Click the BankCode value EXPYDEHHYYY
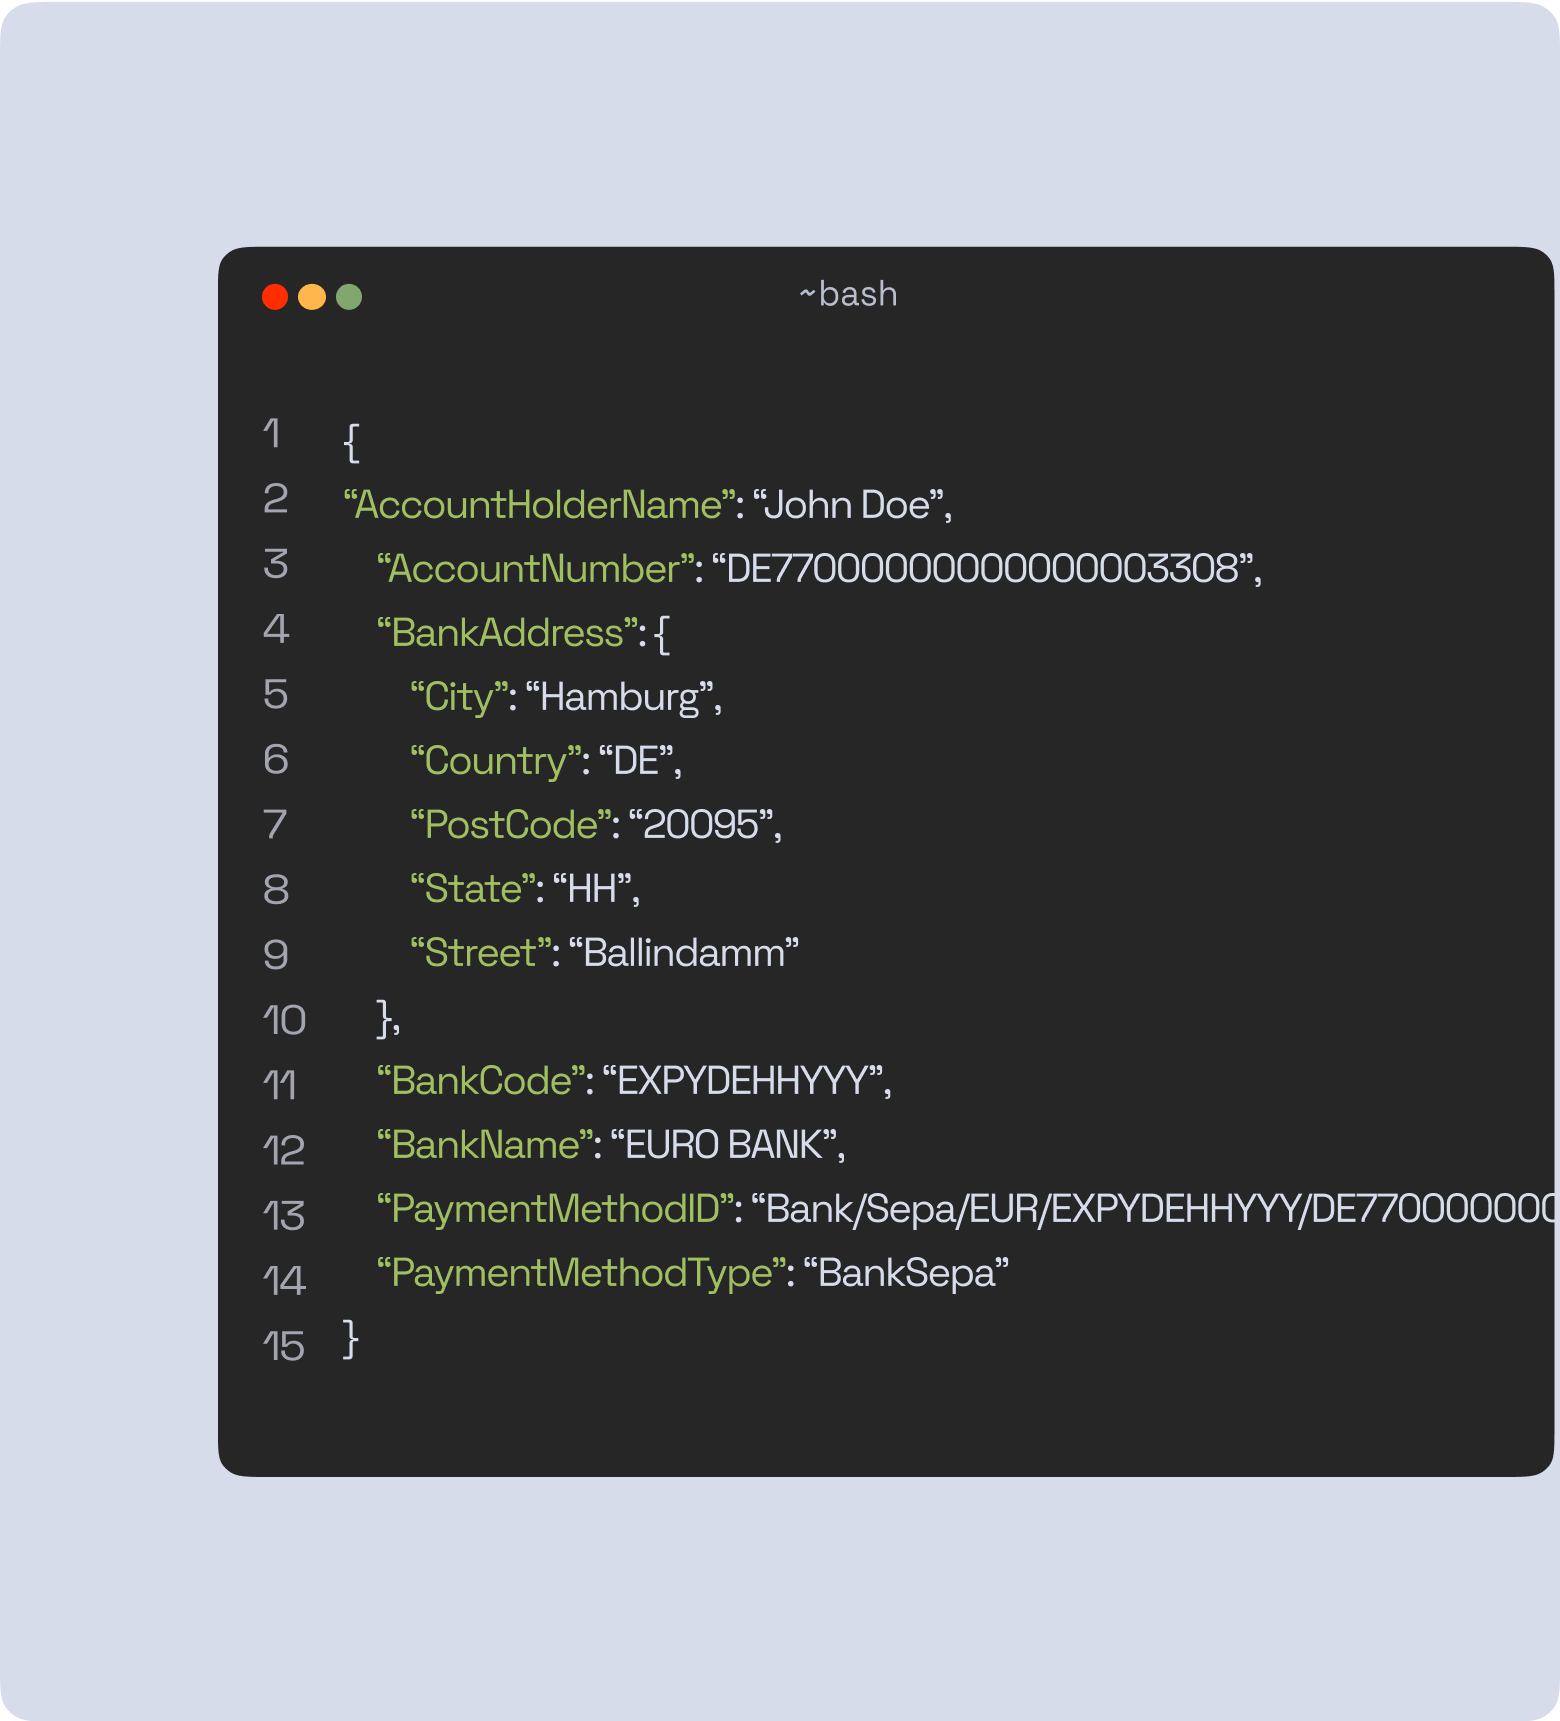Screen dimensions: 1560x1721 coord(742,1081)
